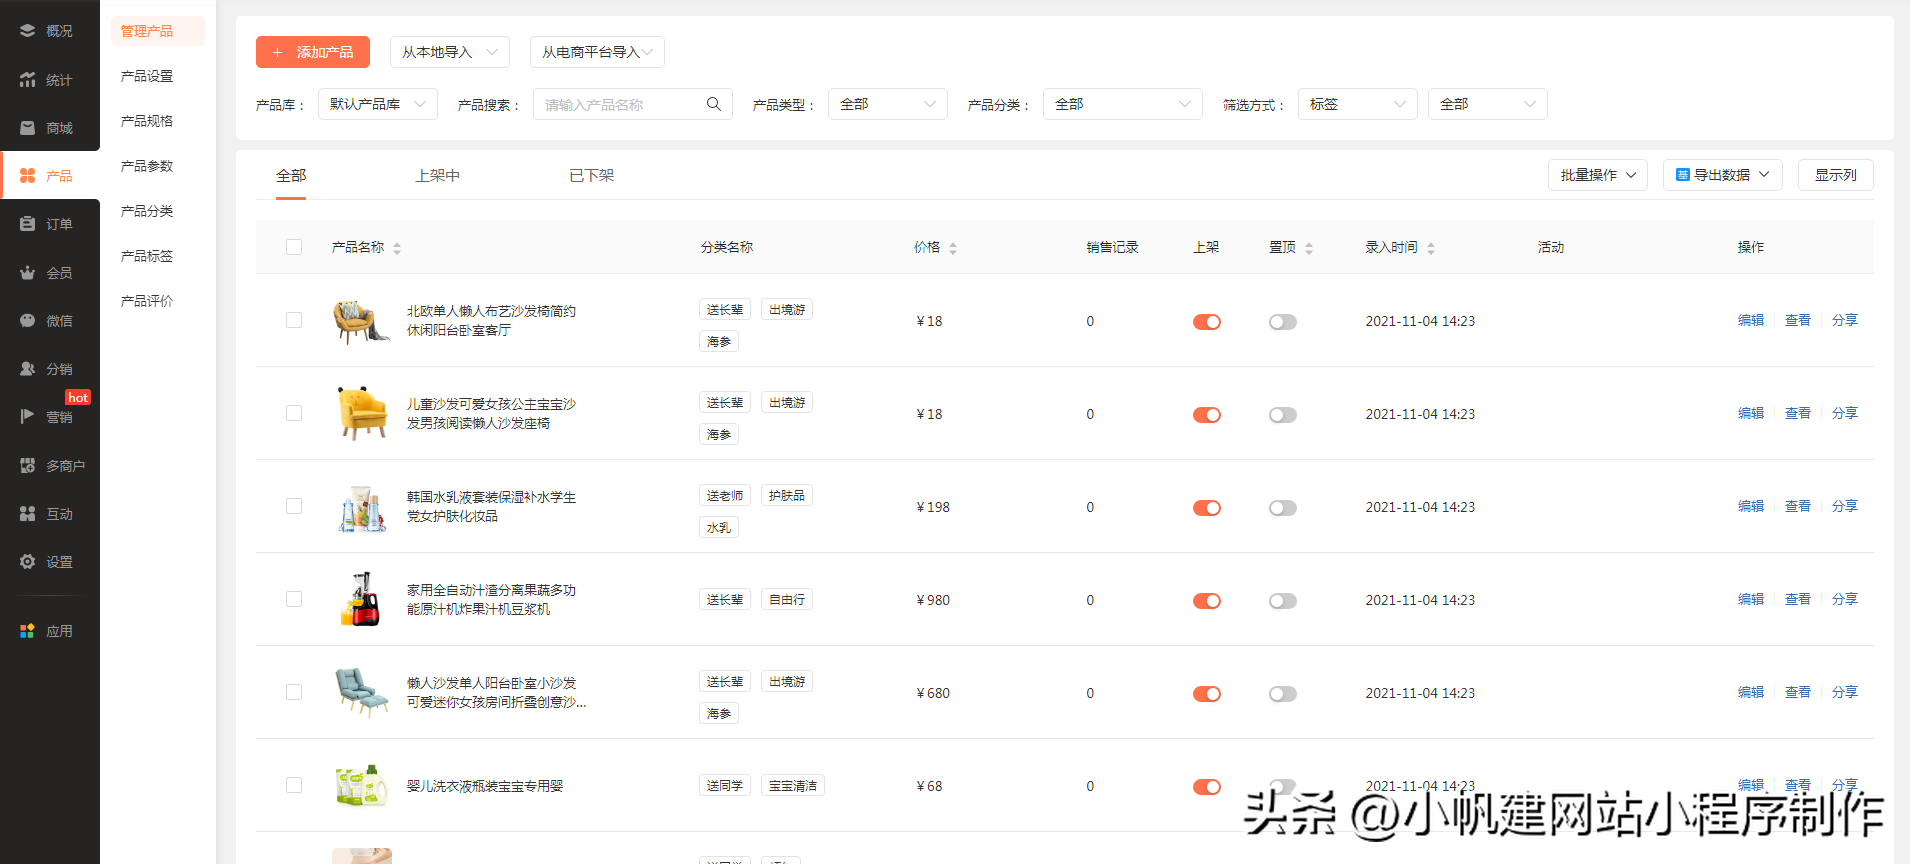This screenshot has height=864, width=1910.
Task: Tick the select-all checkbox in table header
Action: tap(294, 247)
